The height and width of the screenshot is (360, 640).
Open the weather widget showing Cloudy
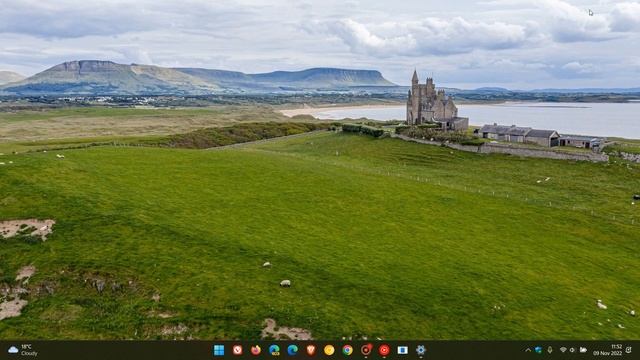(23, 350)
